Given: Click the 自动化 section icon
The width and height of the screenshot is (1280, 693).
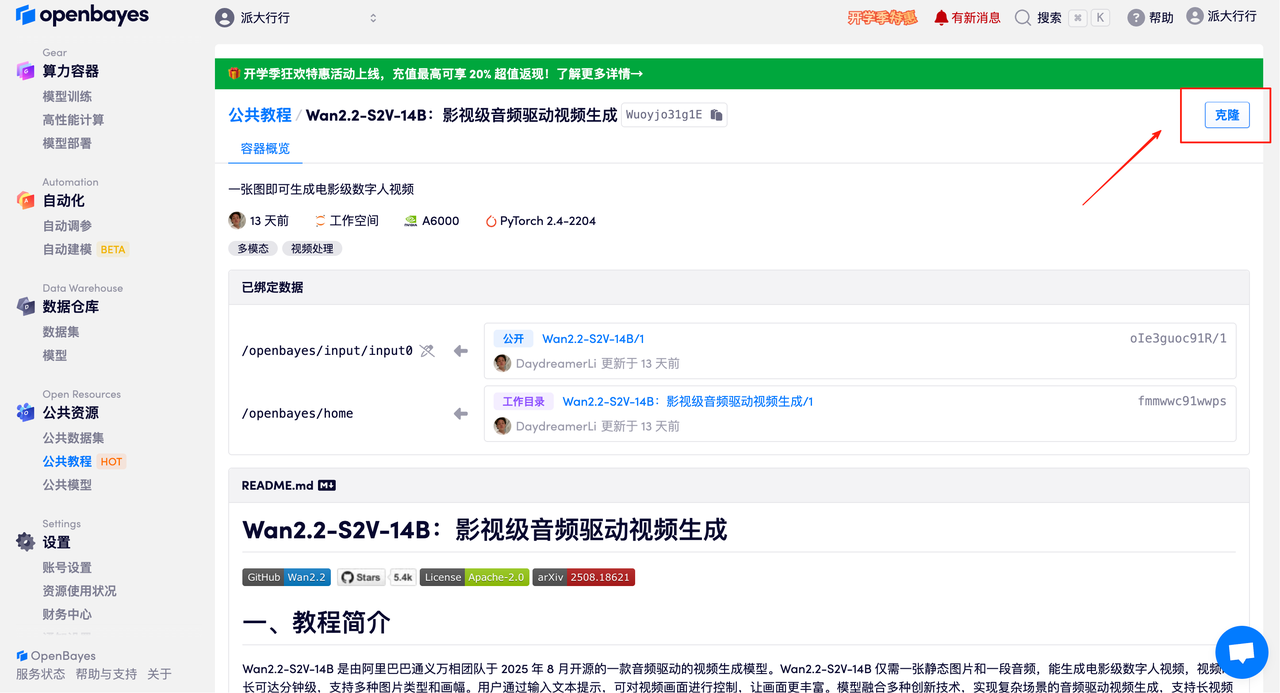Looking at the screenshot, I should (25, 200).
